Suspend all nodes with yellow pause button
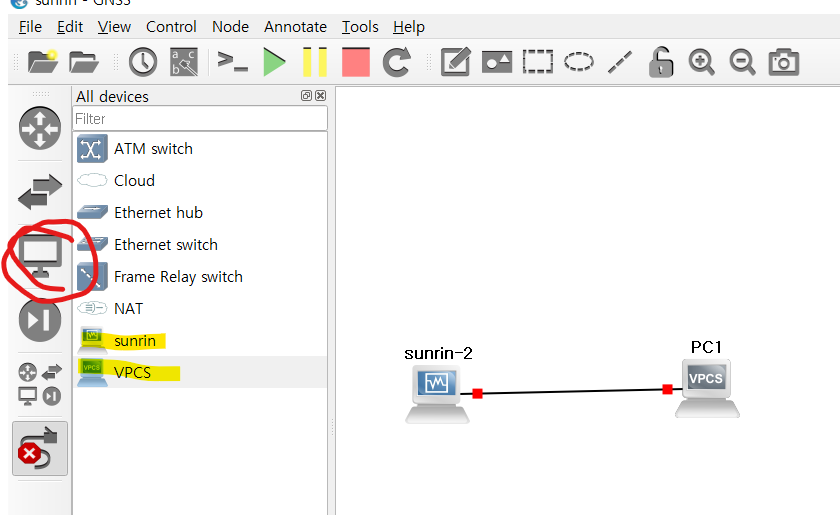 tap(315, 62)
